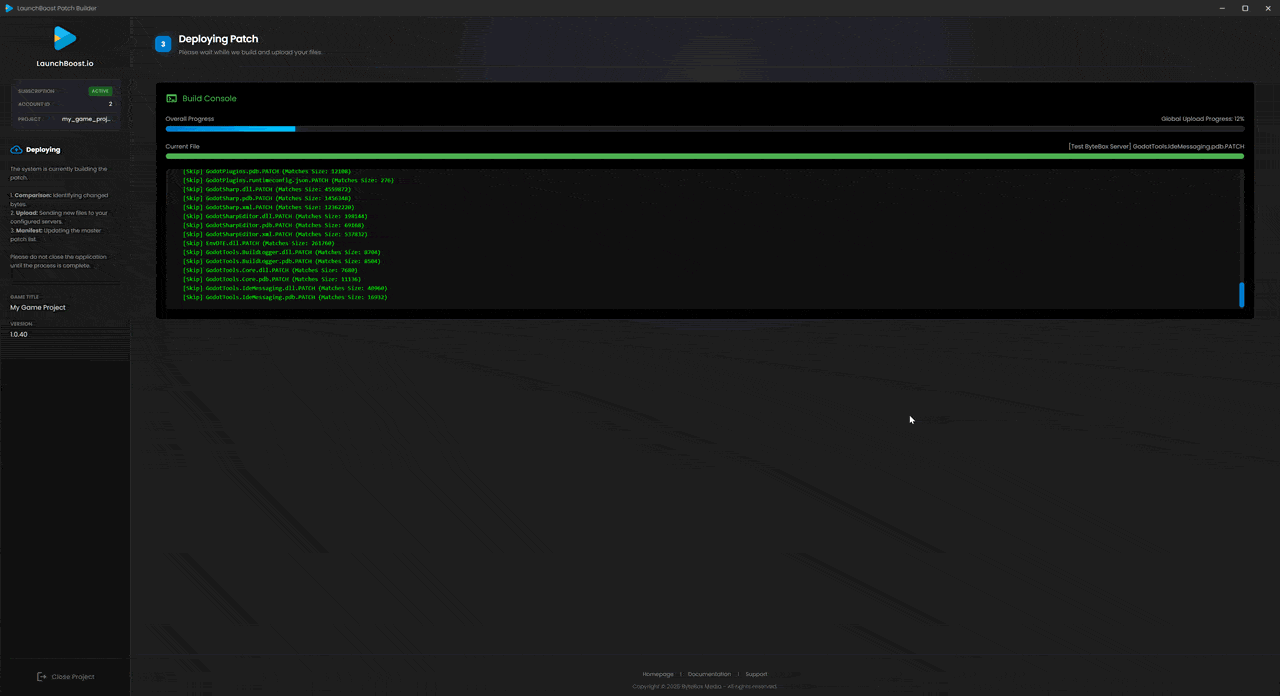
Task: Minimize the LaunchBoost Patch Builder window
Action: (1222, 8)
